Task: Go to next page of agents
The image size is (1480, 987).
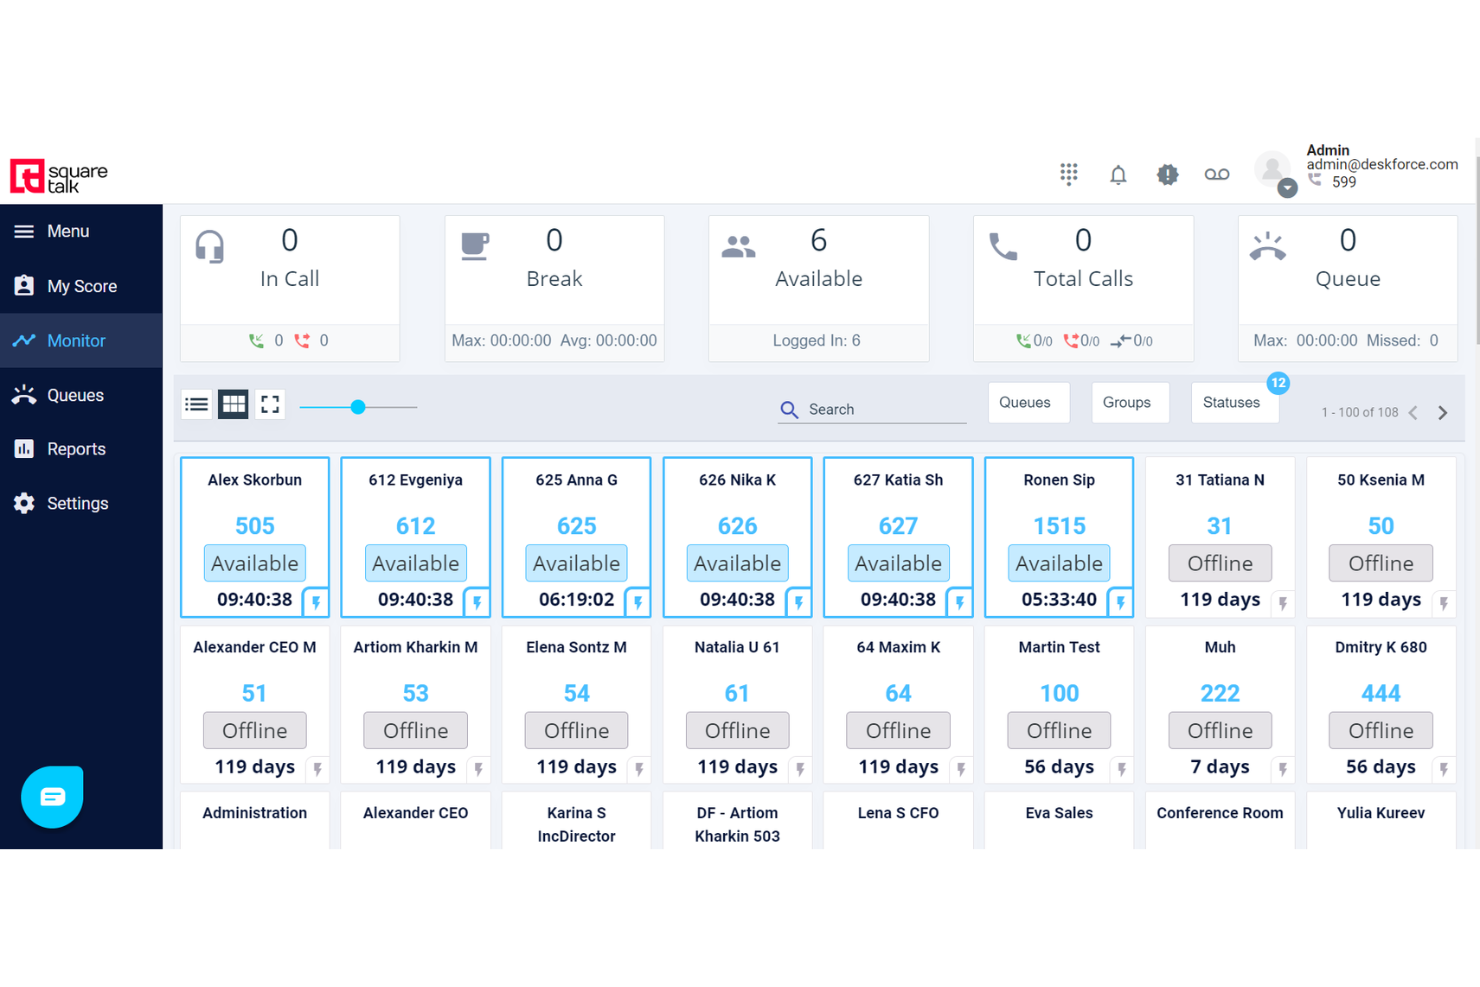Action: [x=1443, y=412]
